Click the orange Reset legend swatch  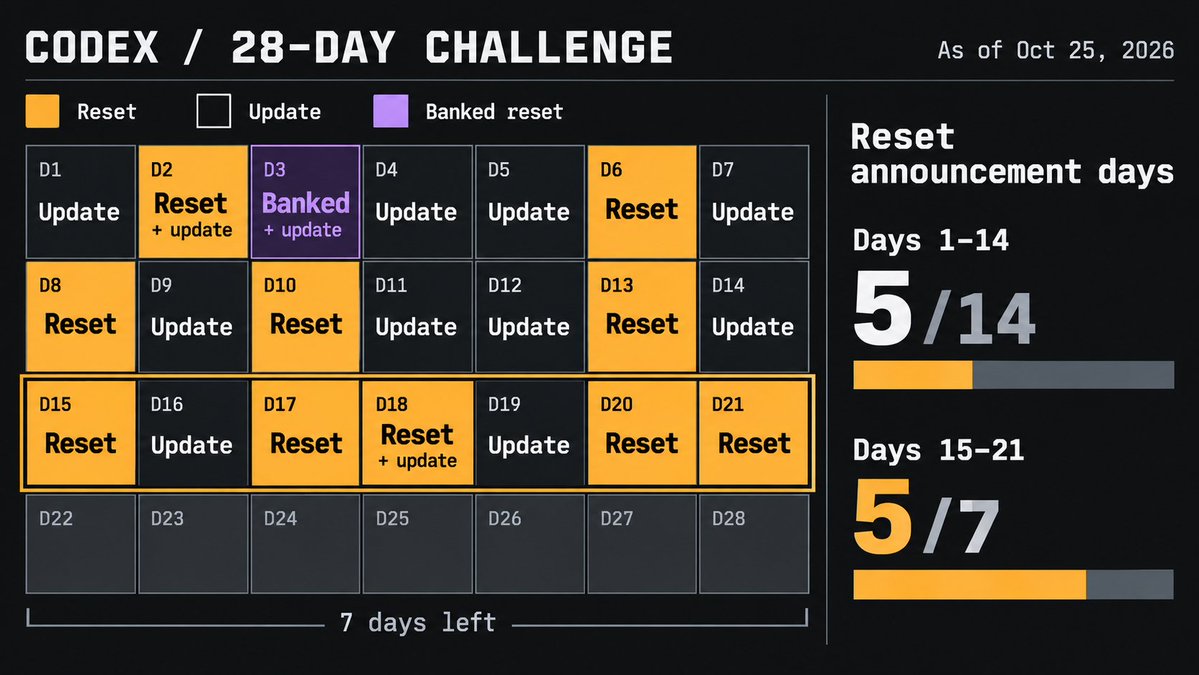[x=42, y=111]
